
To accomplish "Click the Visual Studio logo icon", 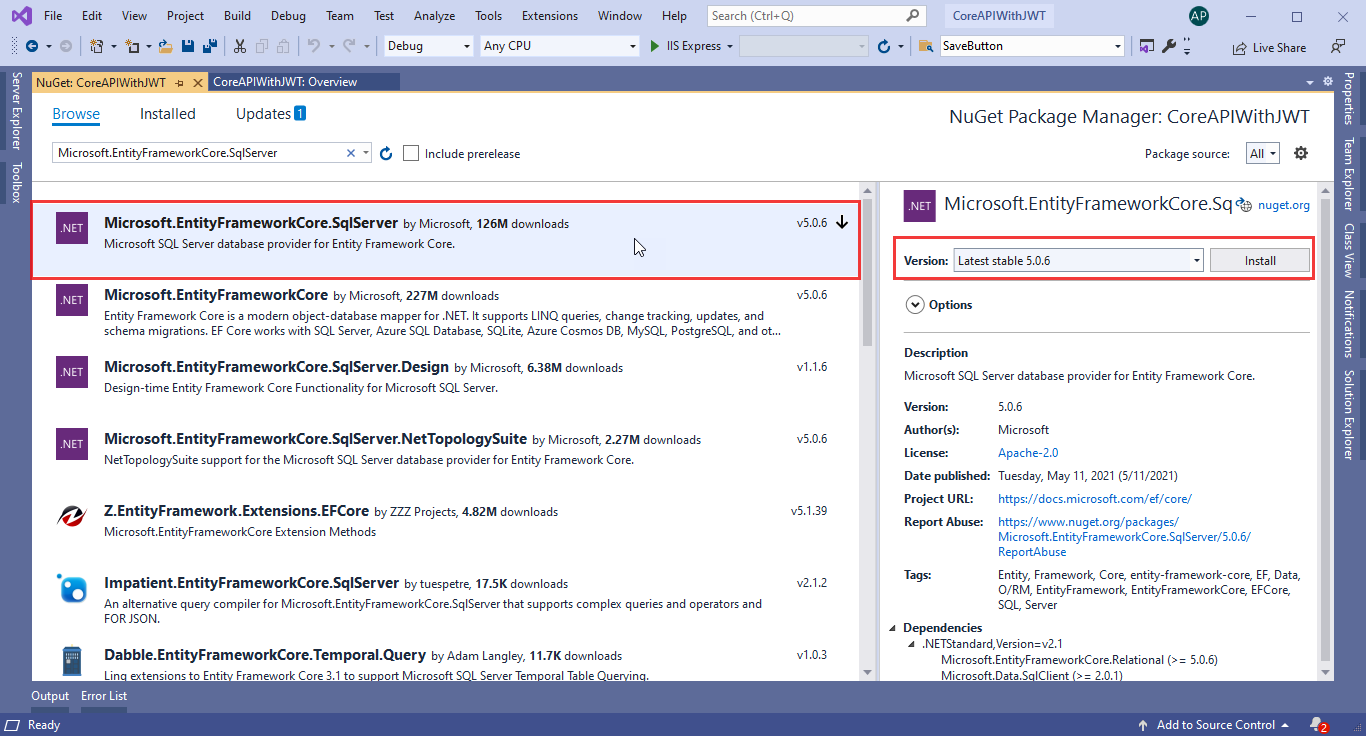I will (21, 16).
